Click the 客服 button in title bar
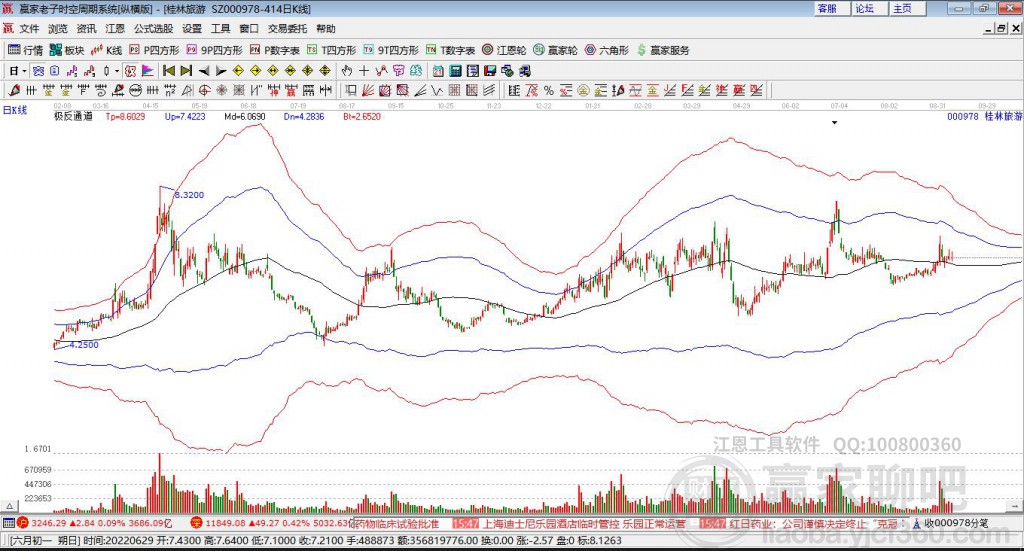 point(832,8)
